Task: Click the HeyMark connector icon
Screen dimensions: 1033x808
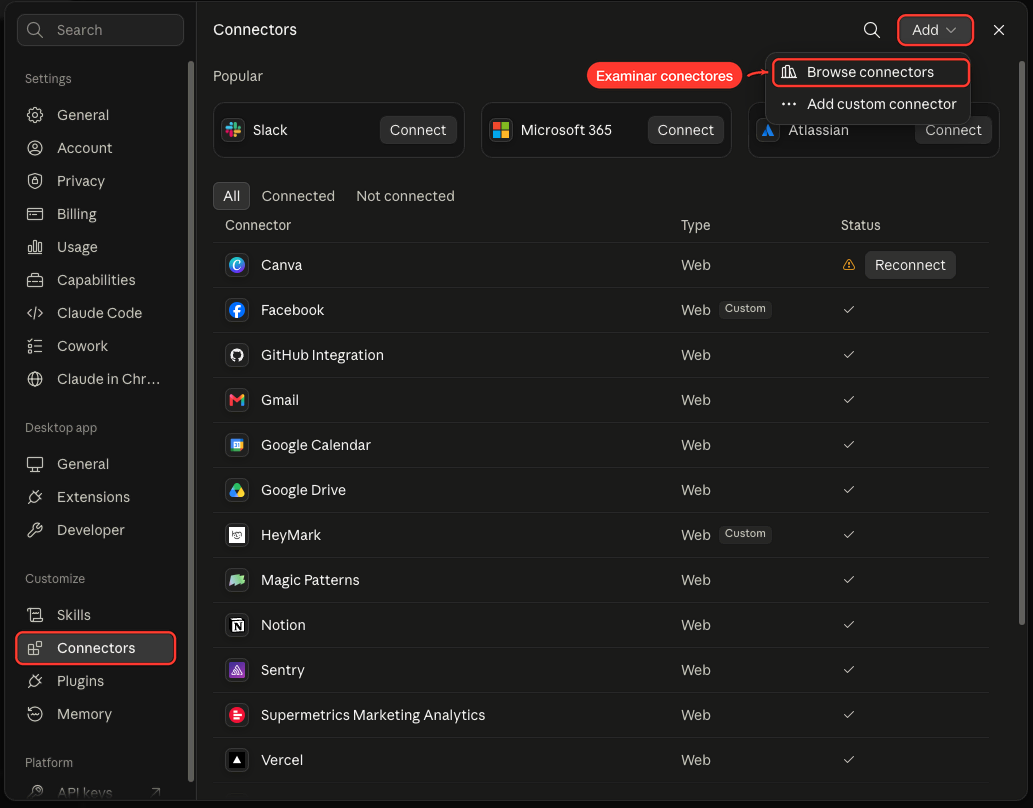Action: 237,535
